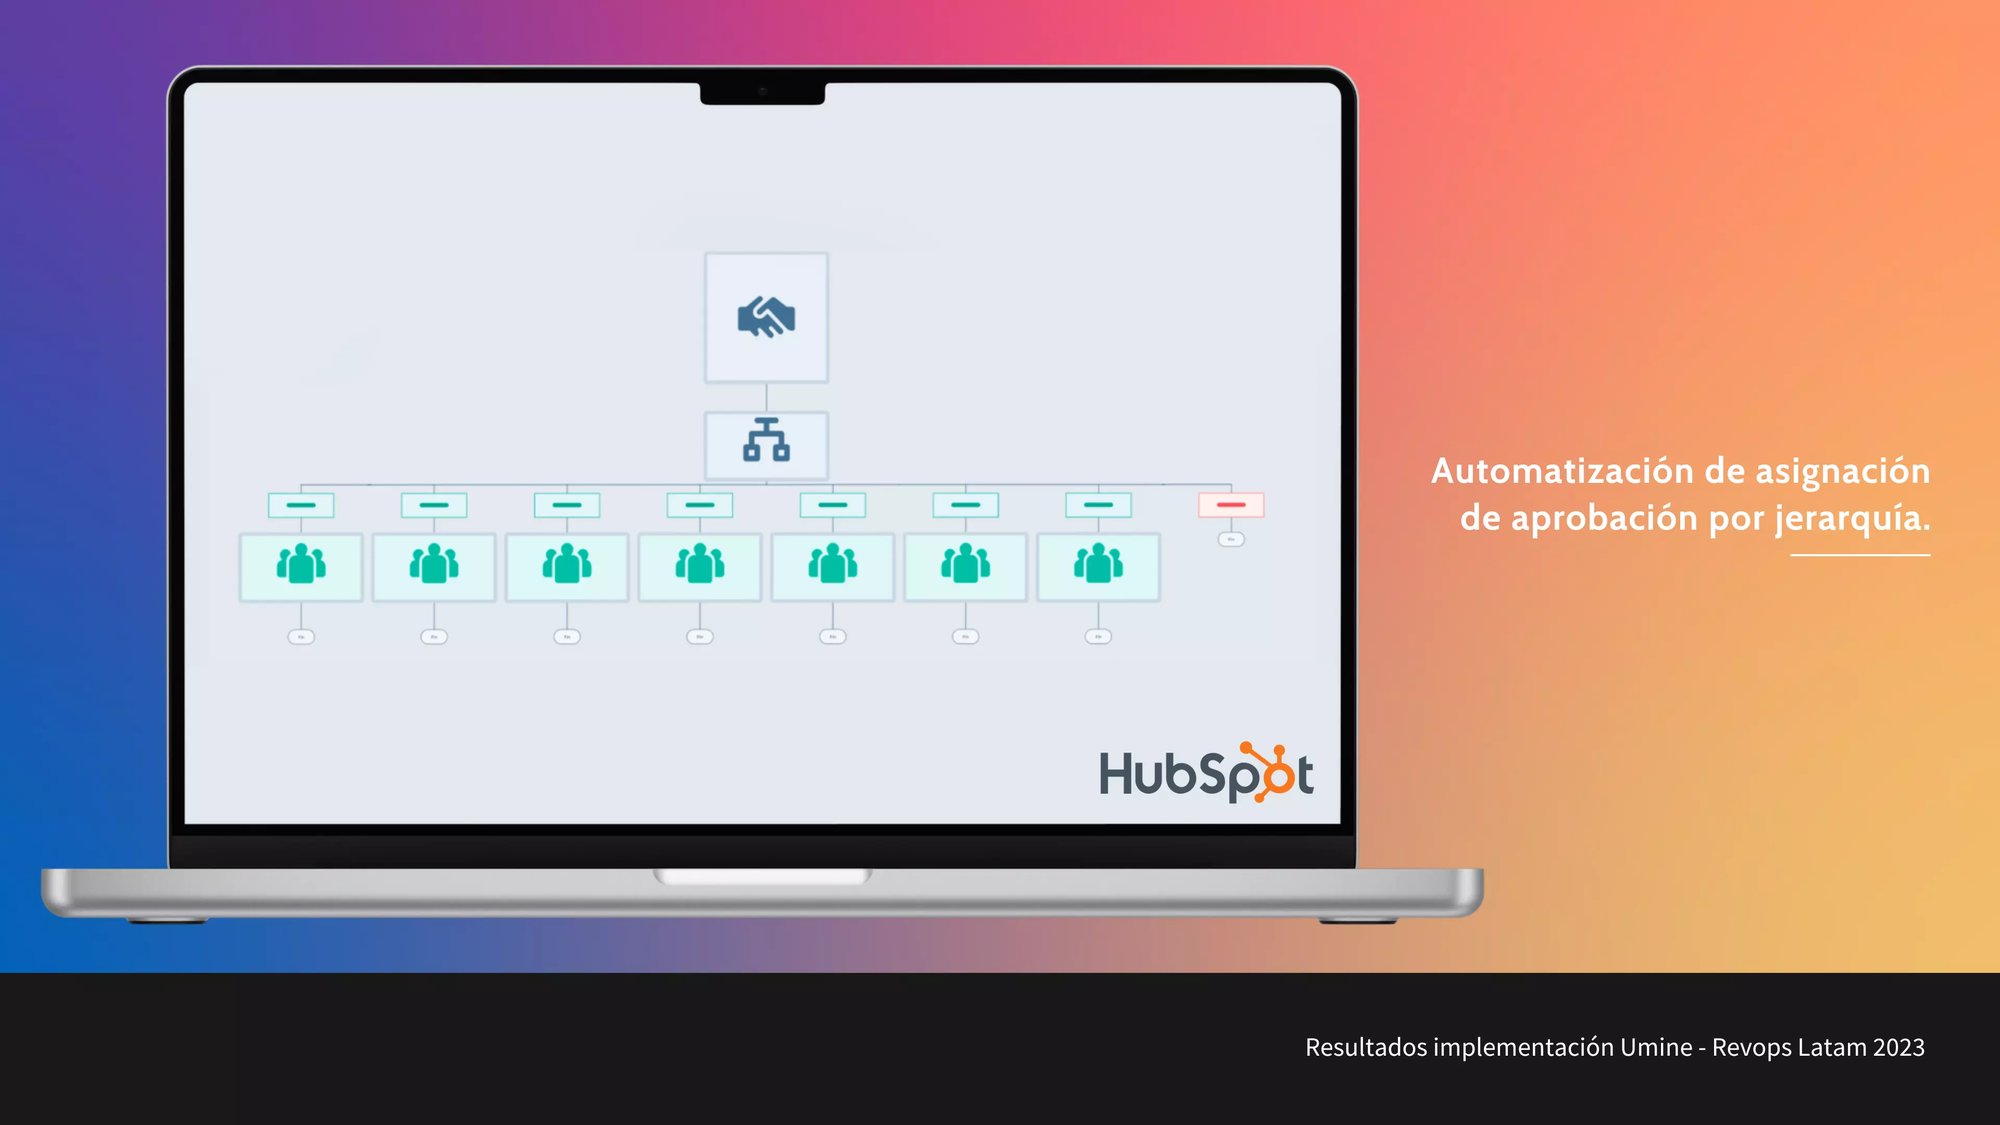This screenshot has height=1125, width=2000.
Task: Expand the bottom connector below first group
Action: [x=301, y=636]
